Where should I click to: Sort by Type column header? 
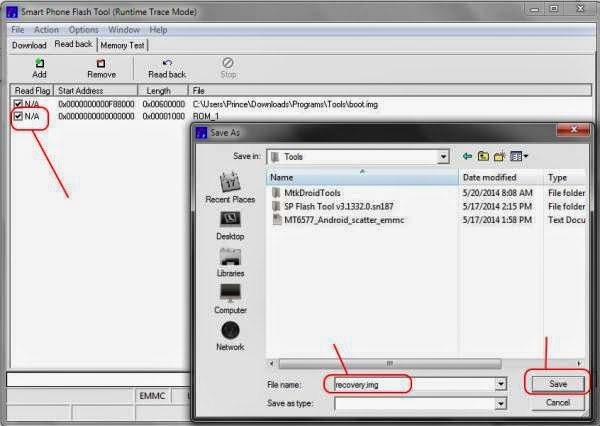564,177
